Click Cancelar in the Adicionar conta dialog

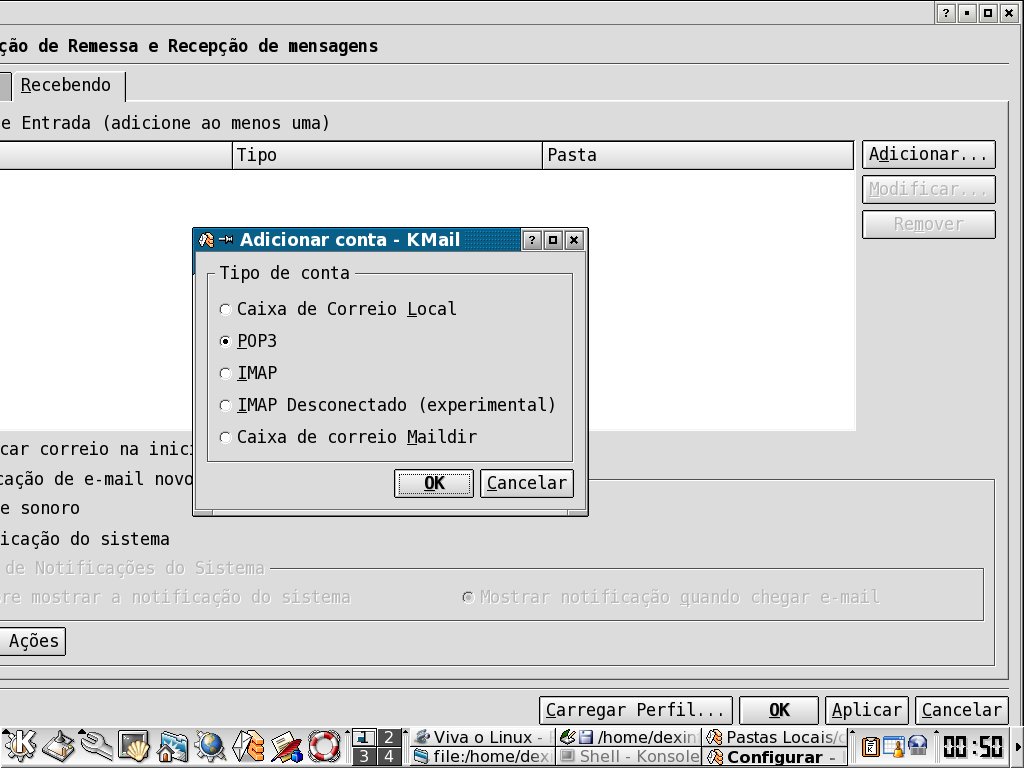[x=527, y=483]
